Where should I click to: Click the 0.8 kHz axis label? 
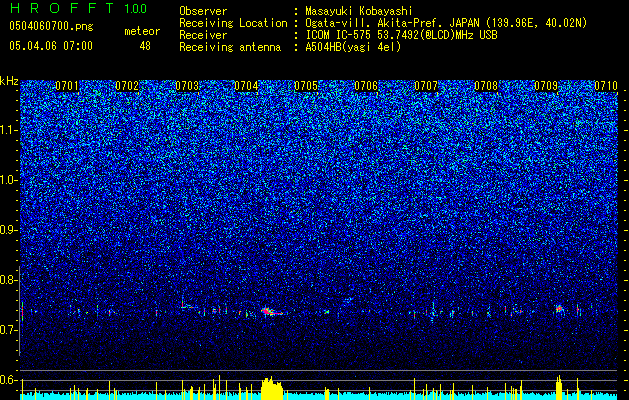tap(9, 280)
